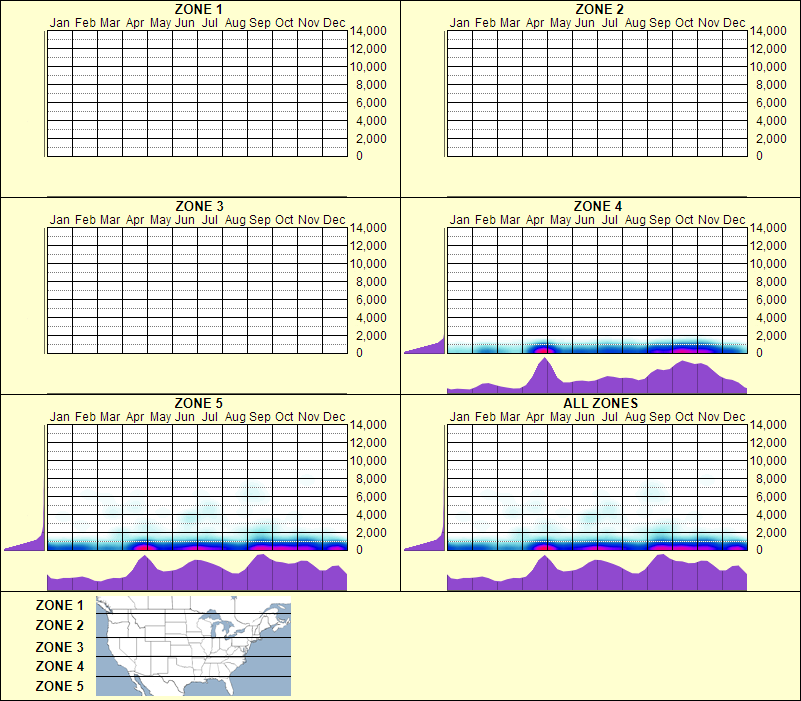Click the Mar label in ZONE 2 chart
The height and width of the screenshot is (701, 801).
(510, 23)
